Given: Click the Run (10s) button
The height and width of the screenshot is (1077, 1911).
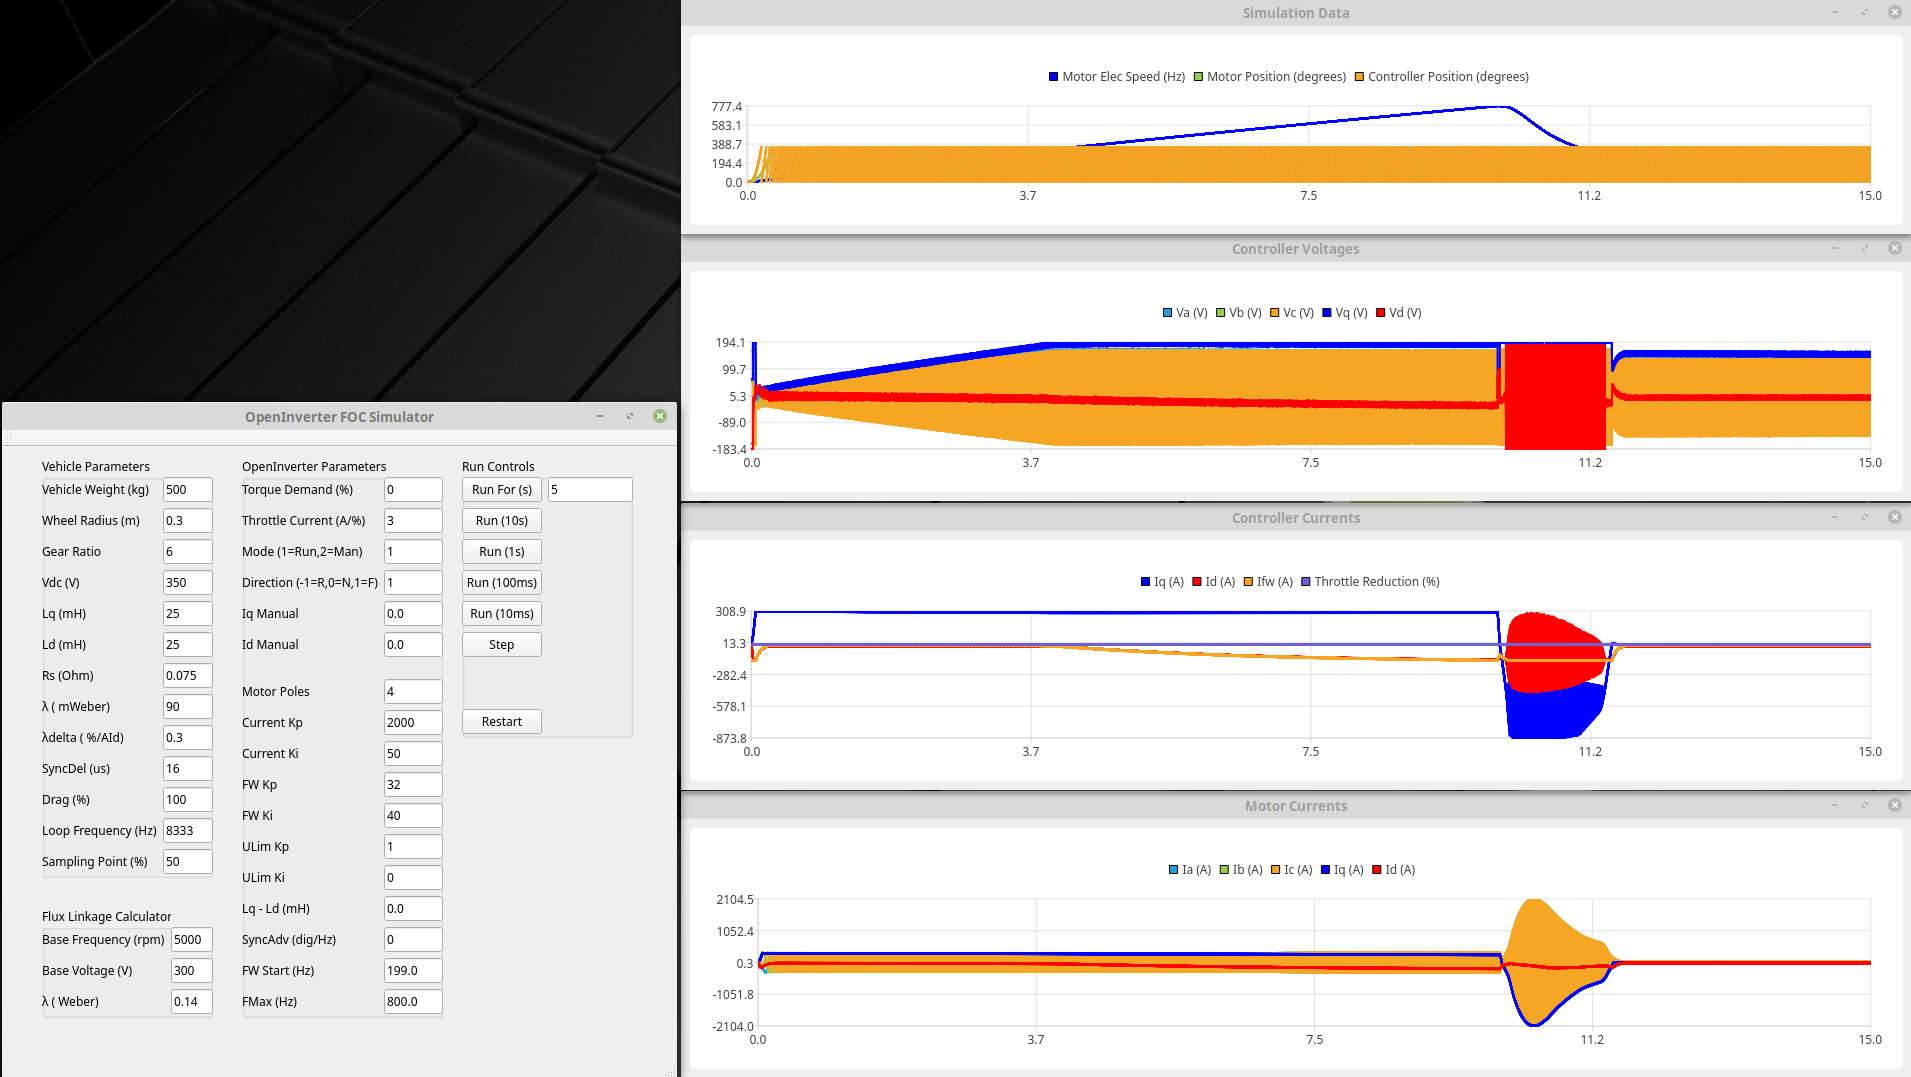Looking at the screenshot, I should coord(501,521).
